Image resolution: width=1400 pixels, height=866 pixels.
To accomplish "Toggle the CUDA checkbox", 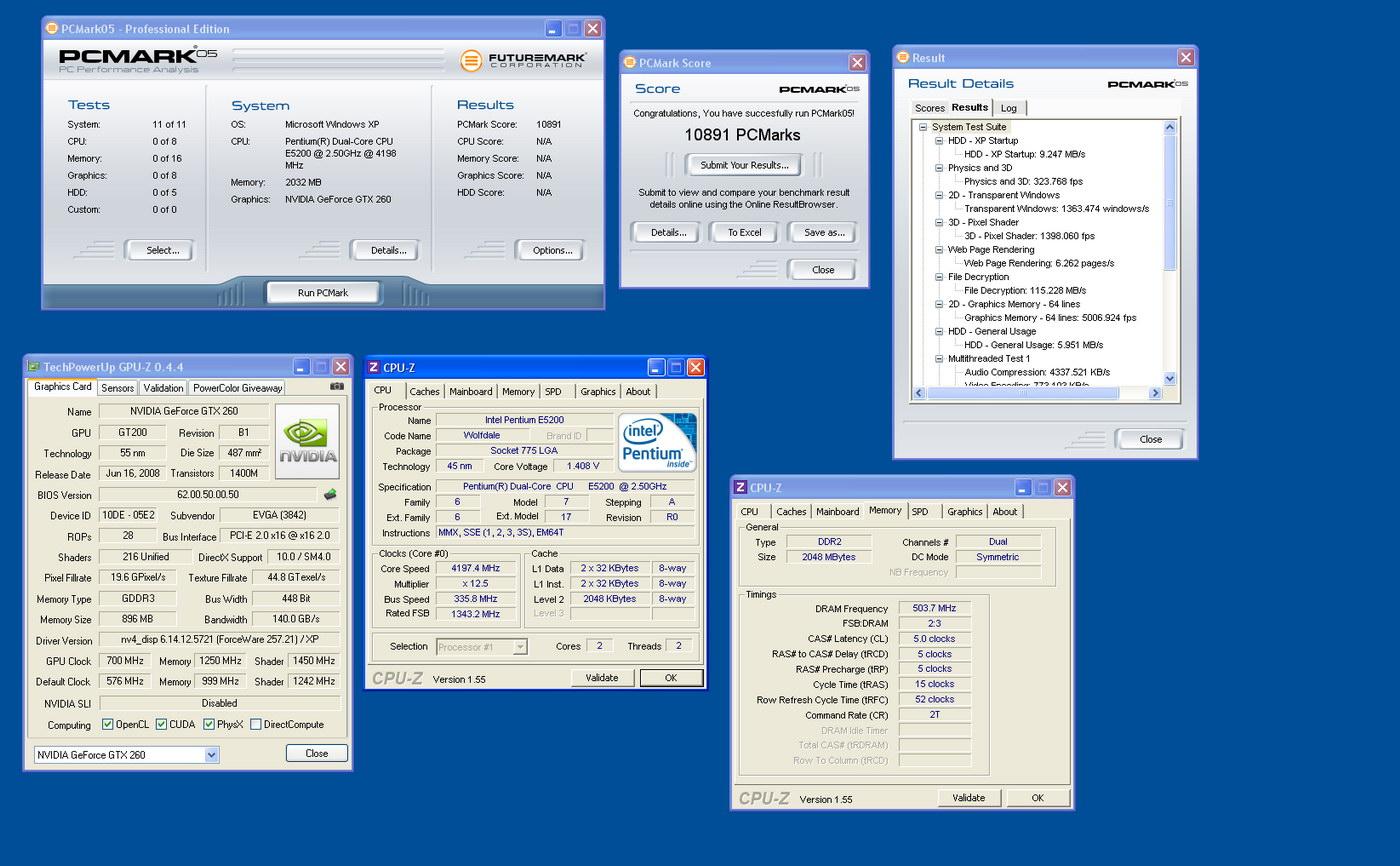I will (161, 724).
